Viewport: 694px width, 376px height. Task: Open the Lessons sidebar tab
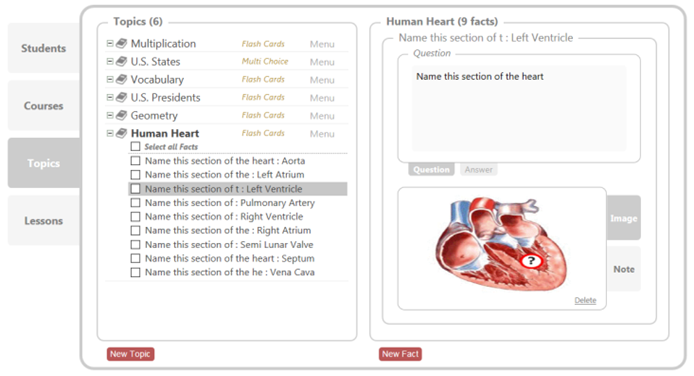tap(44, 220)
